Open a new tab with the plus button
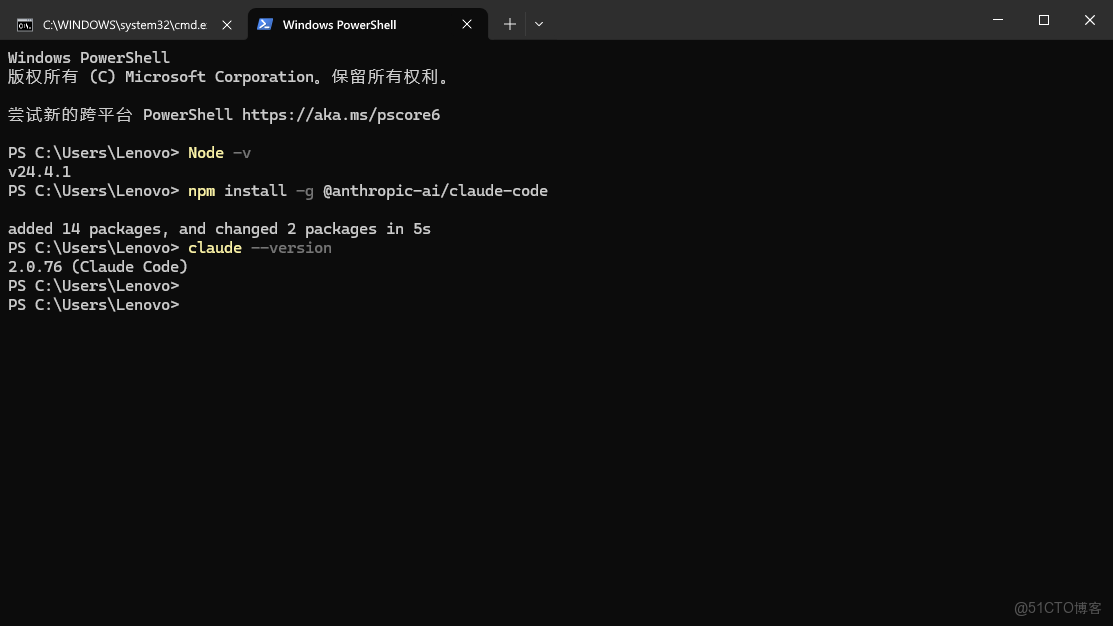 [510, 24]
